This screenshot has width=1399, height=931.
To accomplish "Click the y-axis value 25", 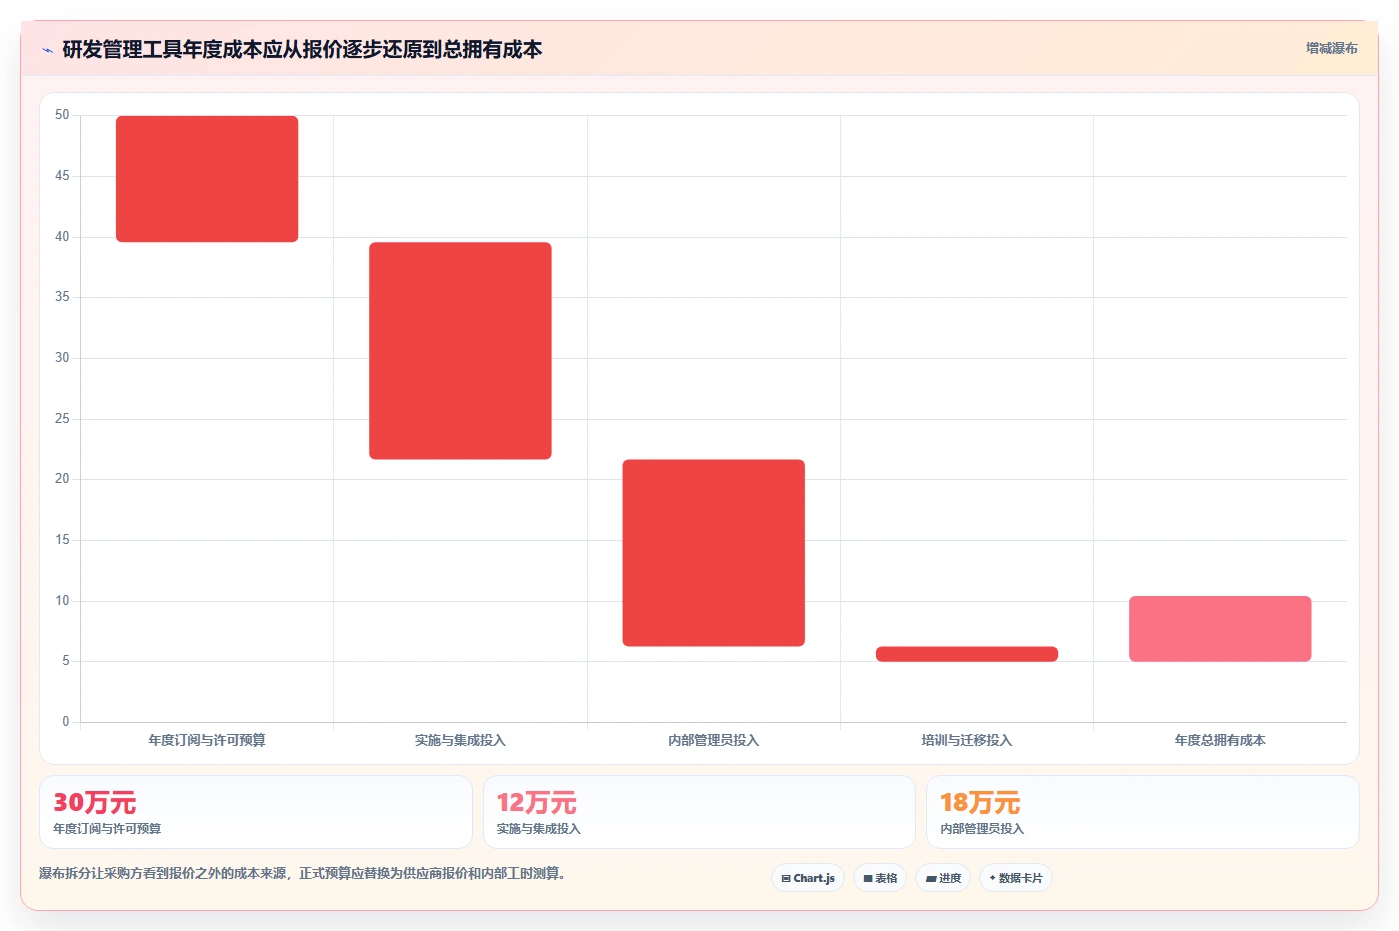I will tap(62, 418).
